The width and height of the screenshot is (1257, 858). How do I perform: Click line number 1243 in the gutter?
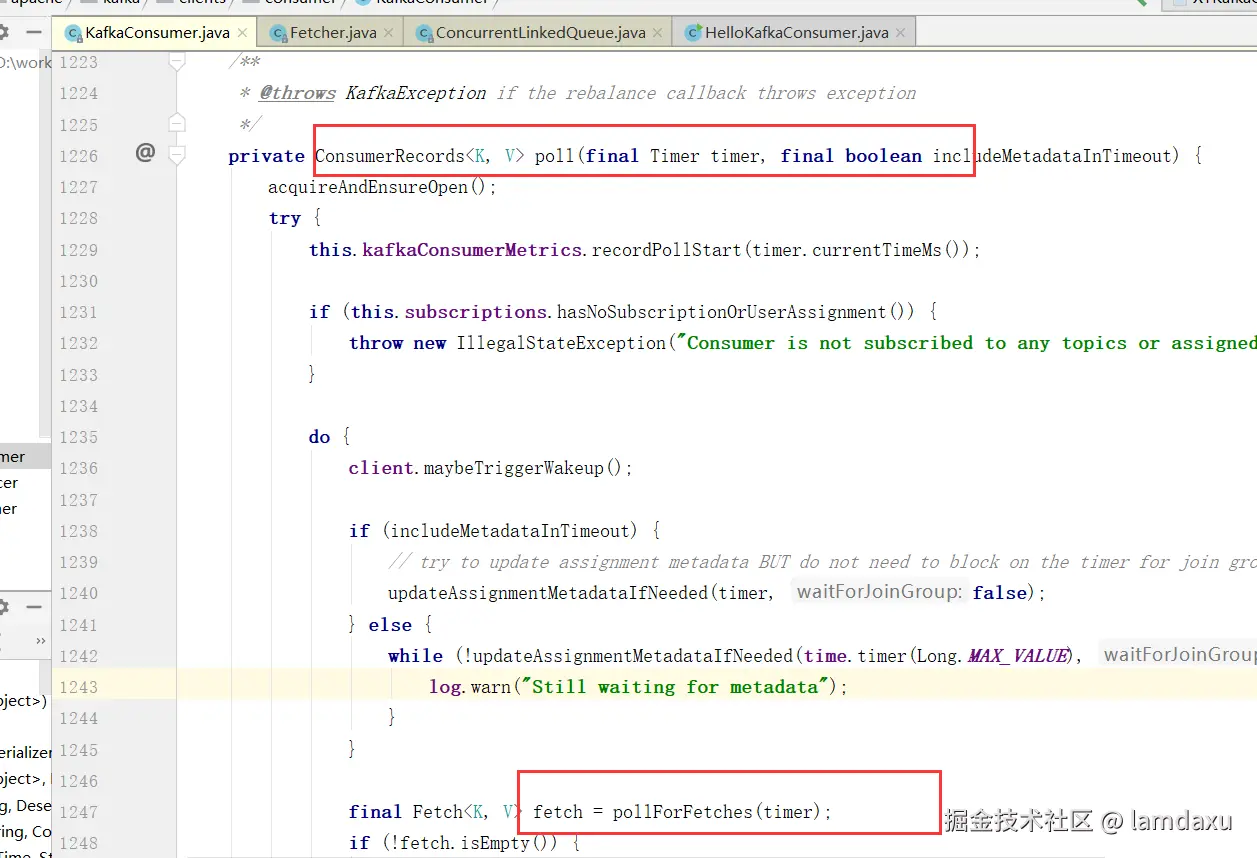78,687
